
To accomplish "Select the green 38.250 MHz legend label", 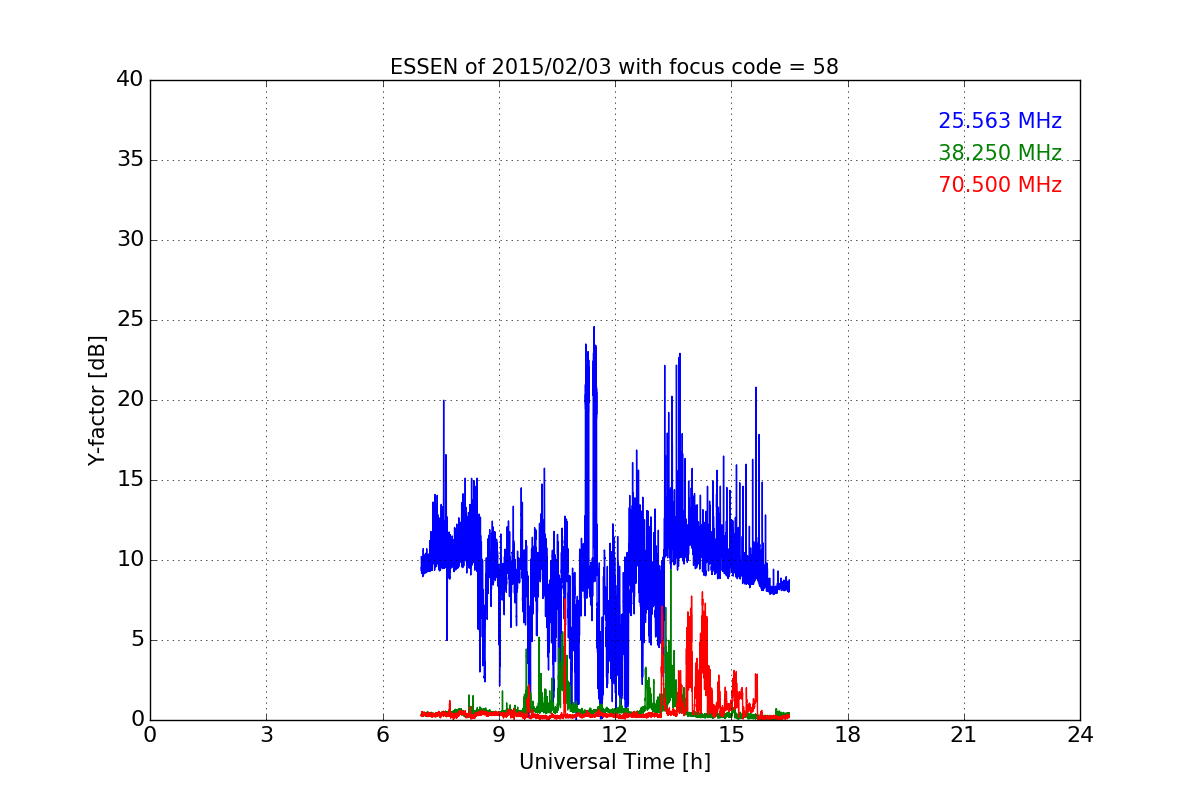I will pos(1000,153).
